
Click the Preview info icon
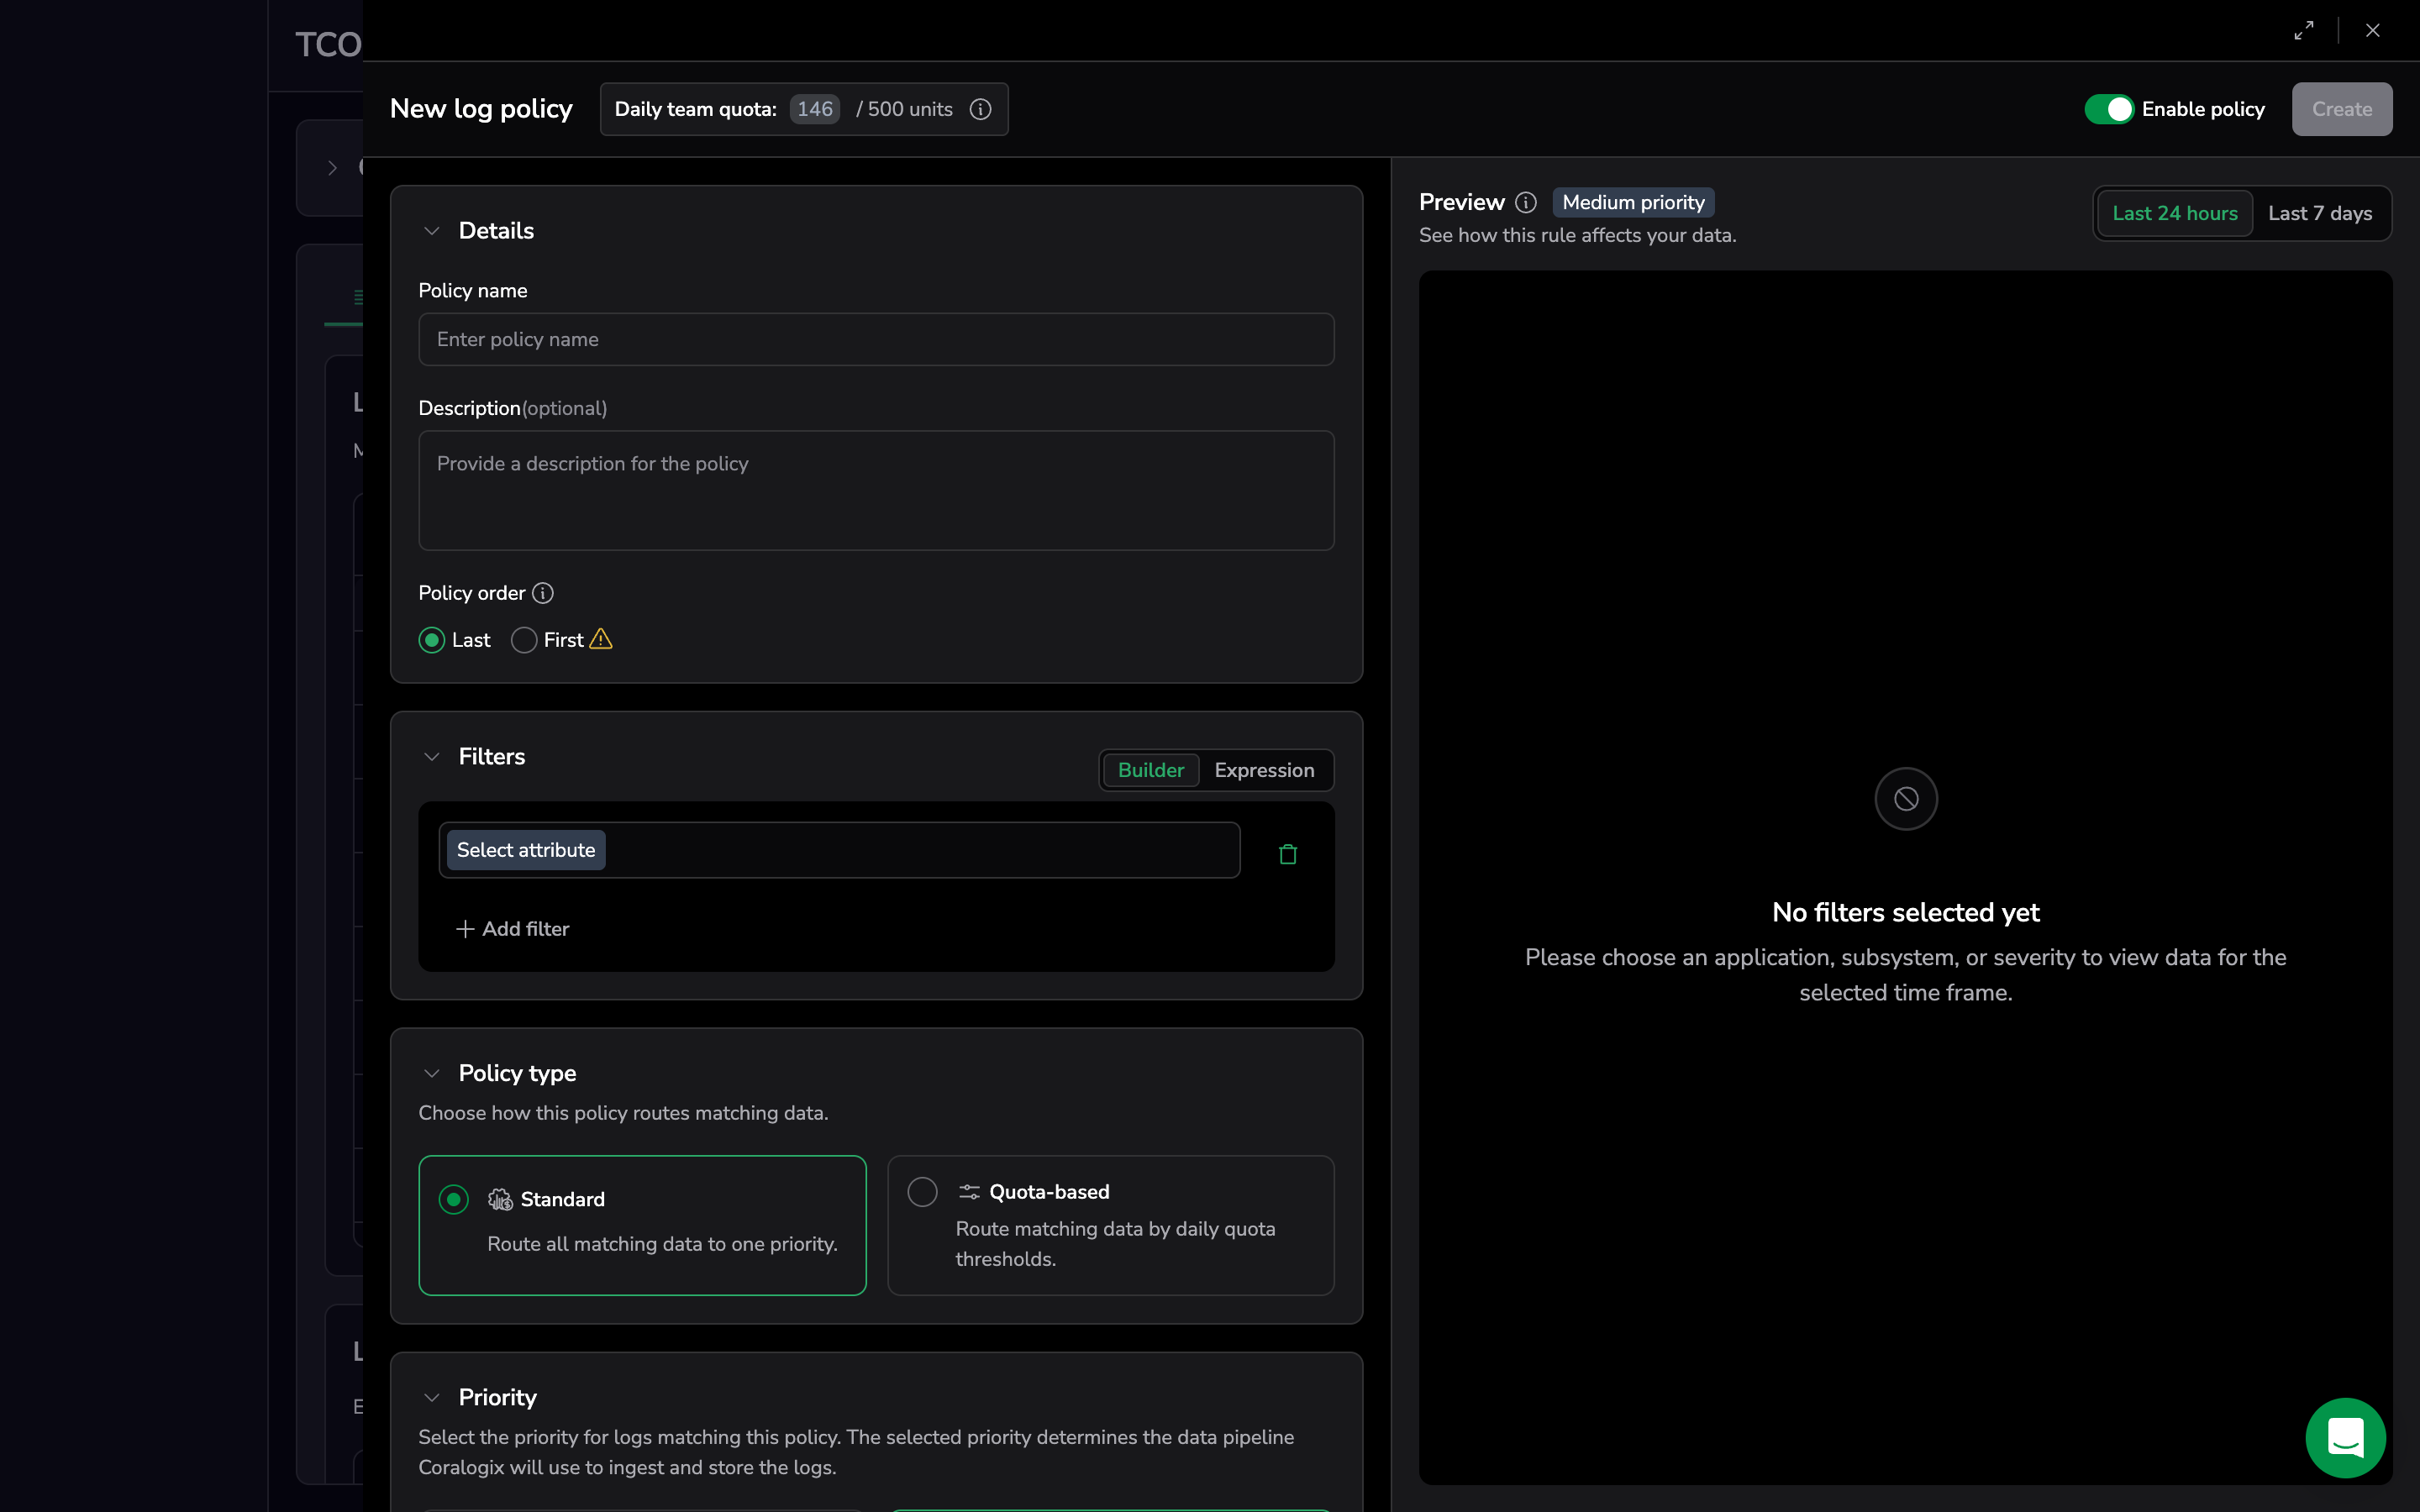(x=1525, y=203)
